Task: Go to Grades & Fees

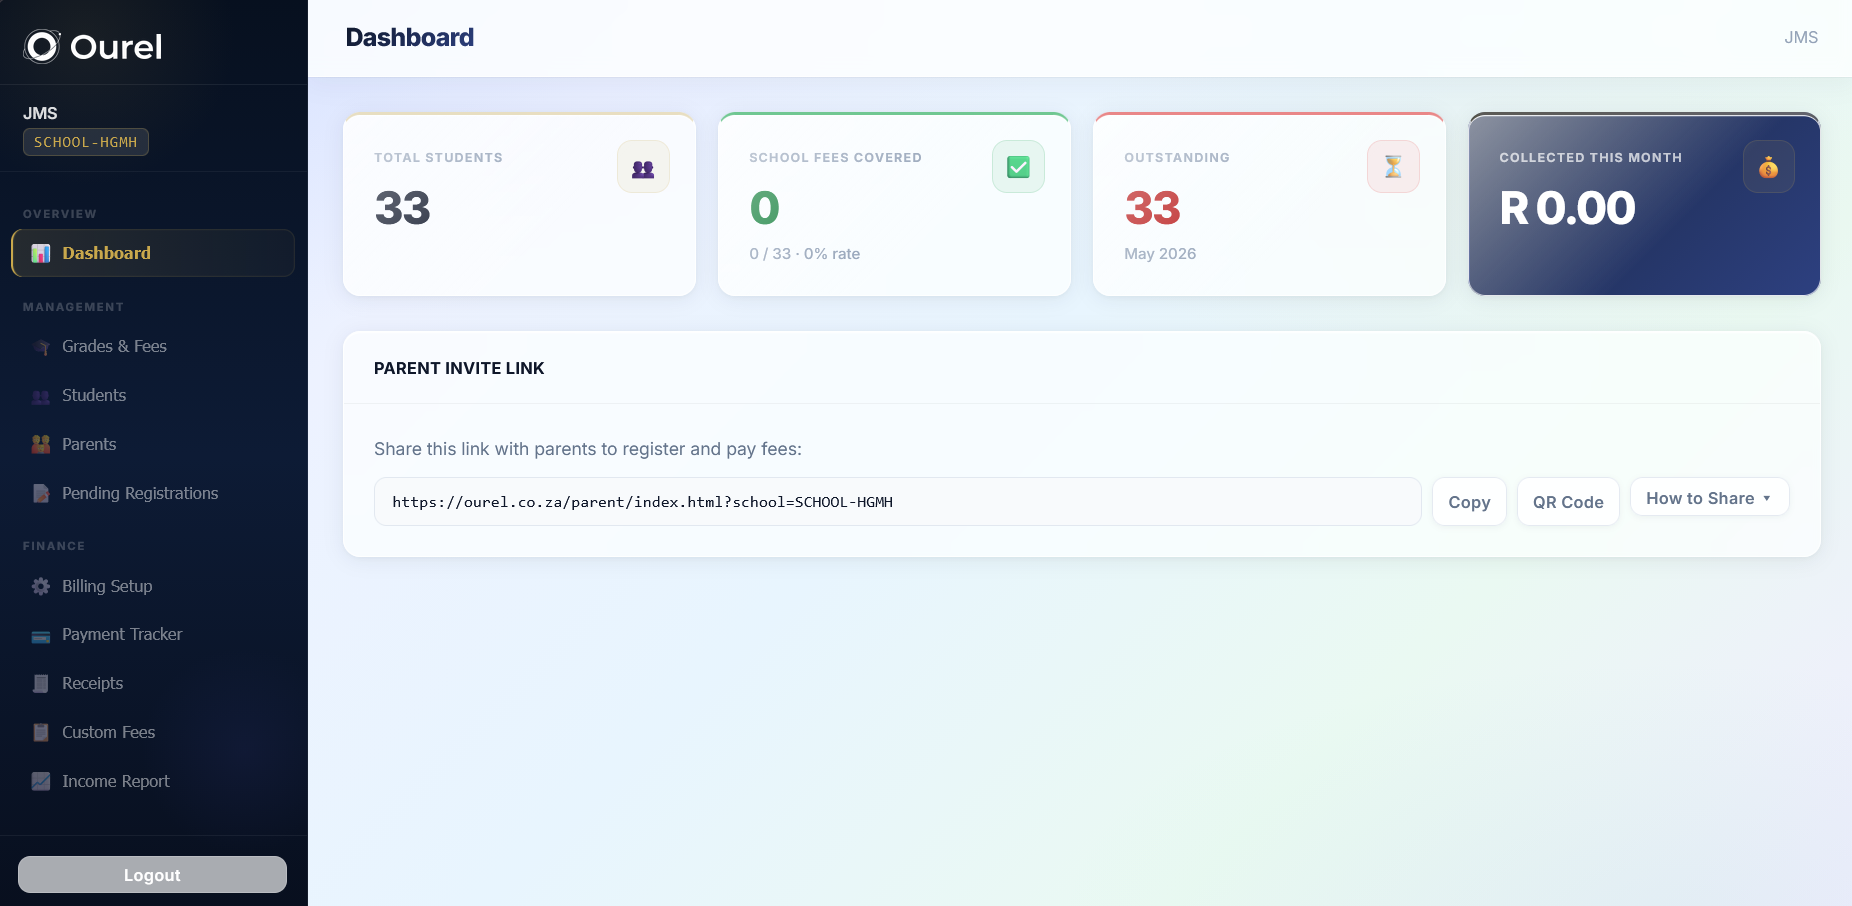Action: click(x=153, y=346)
